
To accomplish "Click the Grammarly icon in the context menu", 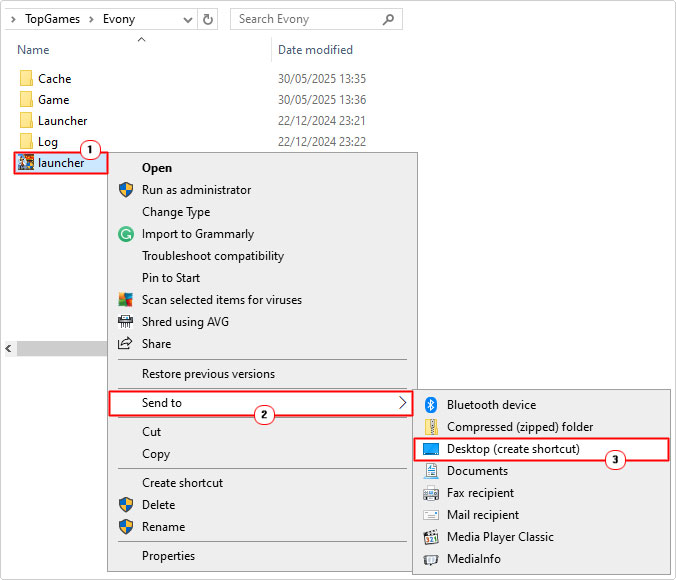I will 126,234.
